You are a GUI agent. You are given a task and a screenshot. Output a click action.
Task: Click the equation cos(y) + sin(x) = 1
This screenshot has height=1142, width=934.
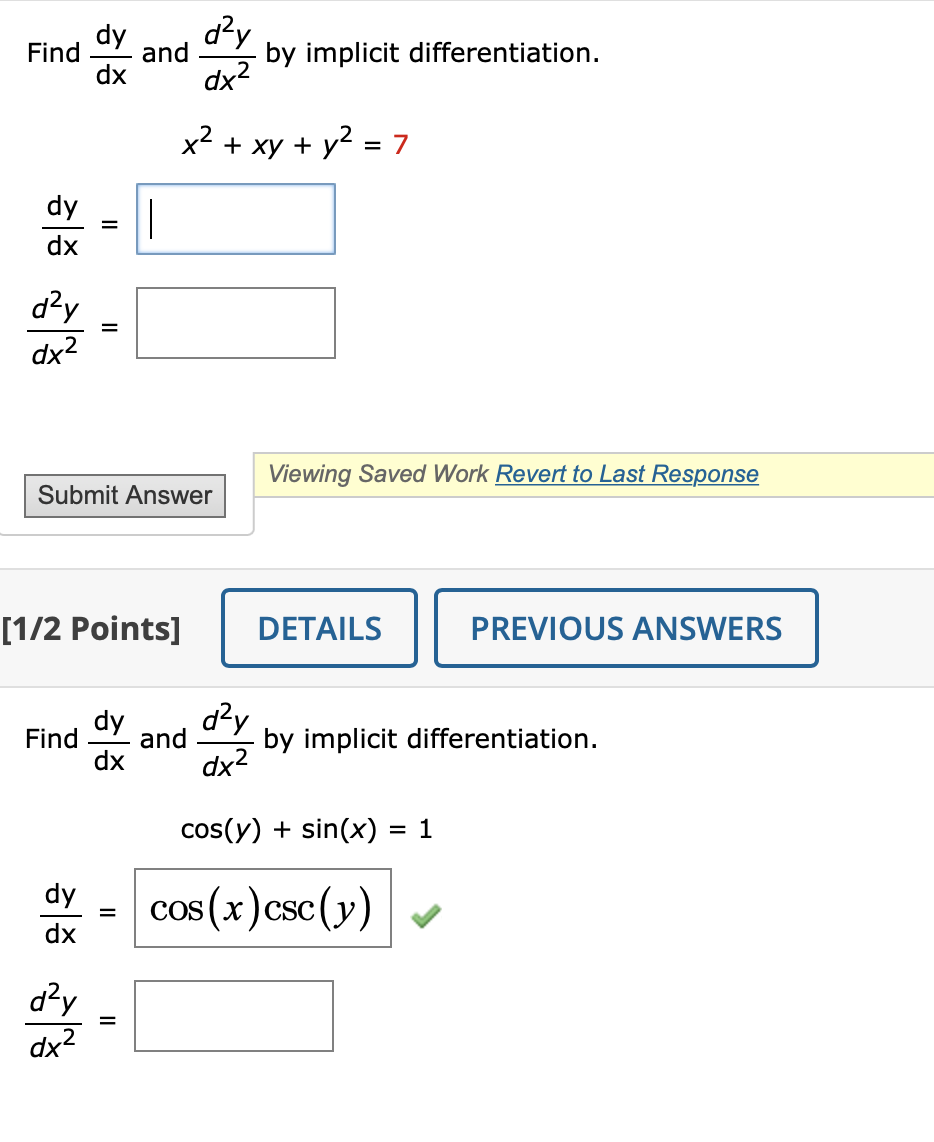306,829
